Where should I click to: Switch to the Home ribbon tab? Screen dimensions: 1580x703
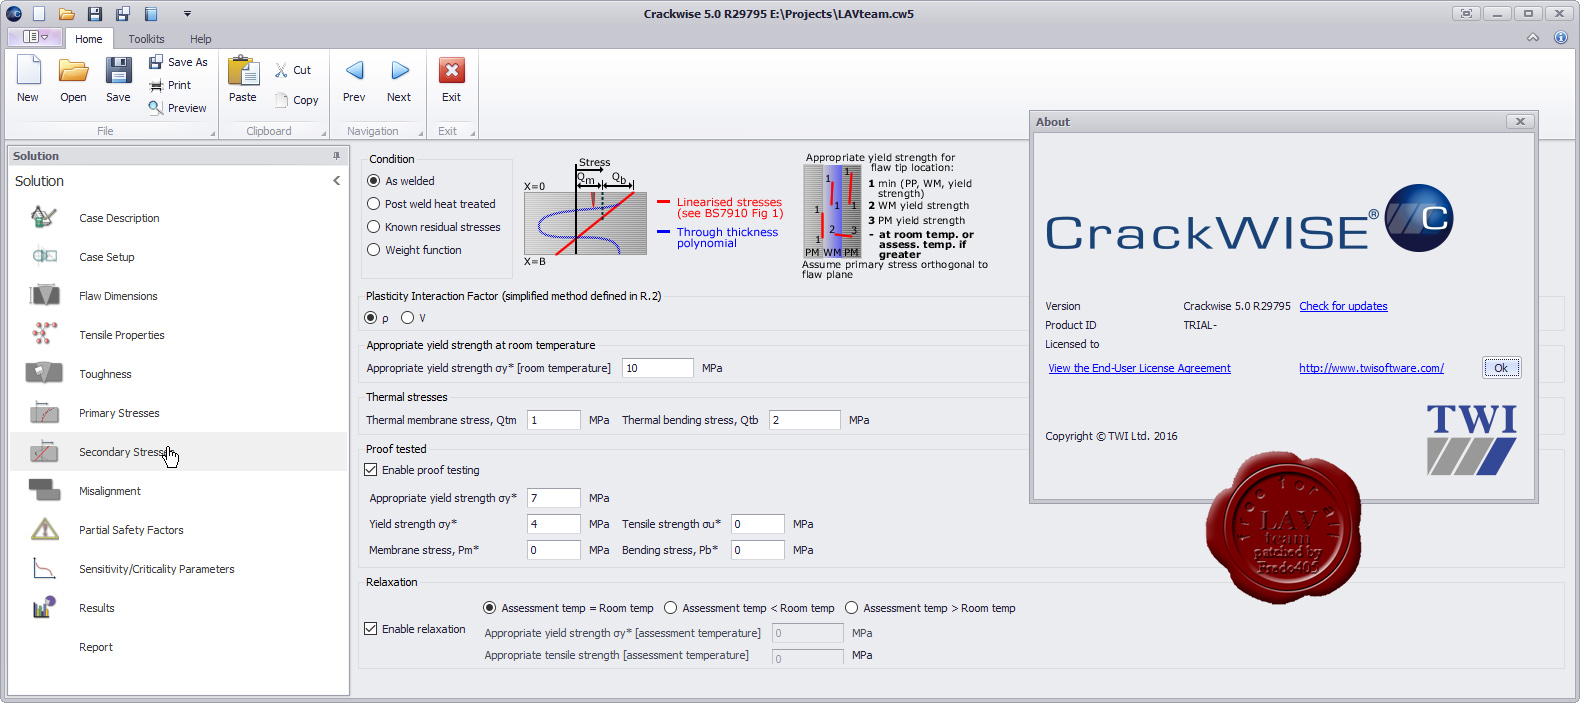pos(89,39)
